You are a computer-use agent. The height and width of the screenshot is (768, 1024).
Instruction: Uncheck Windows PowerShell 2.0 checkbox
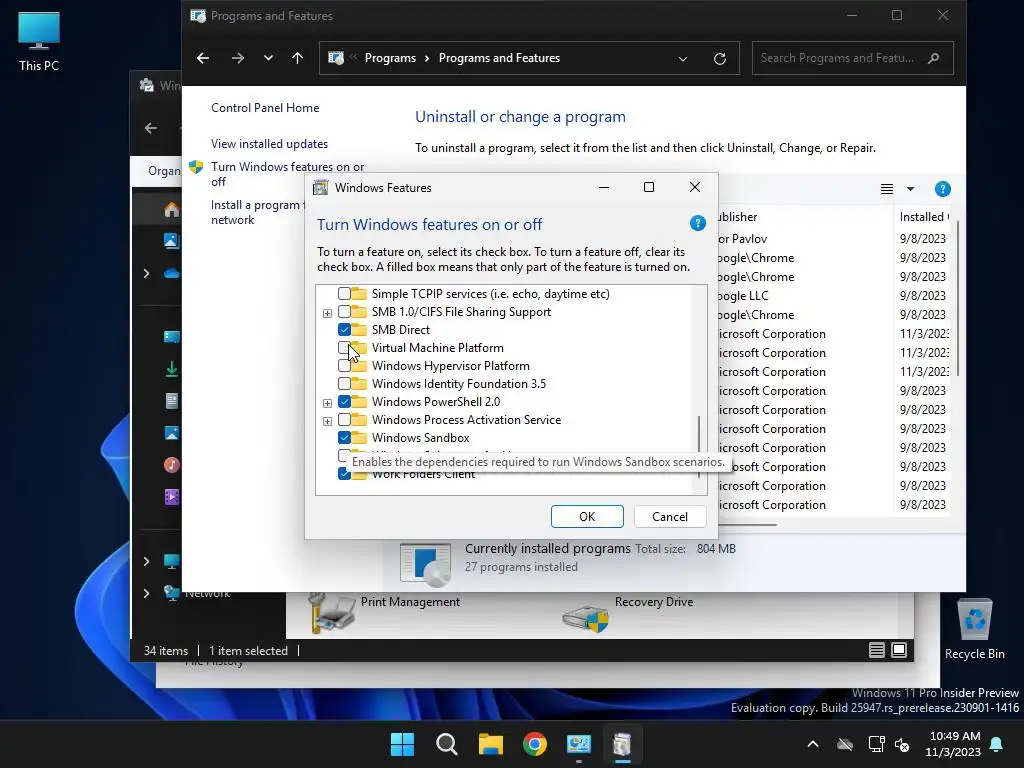[344, 402]
